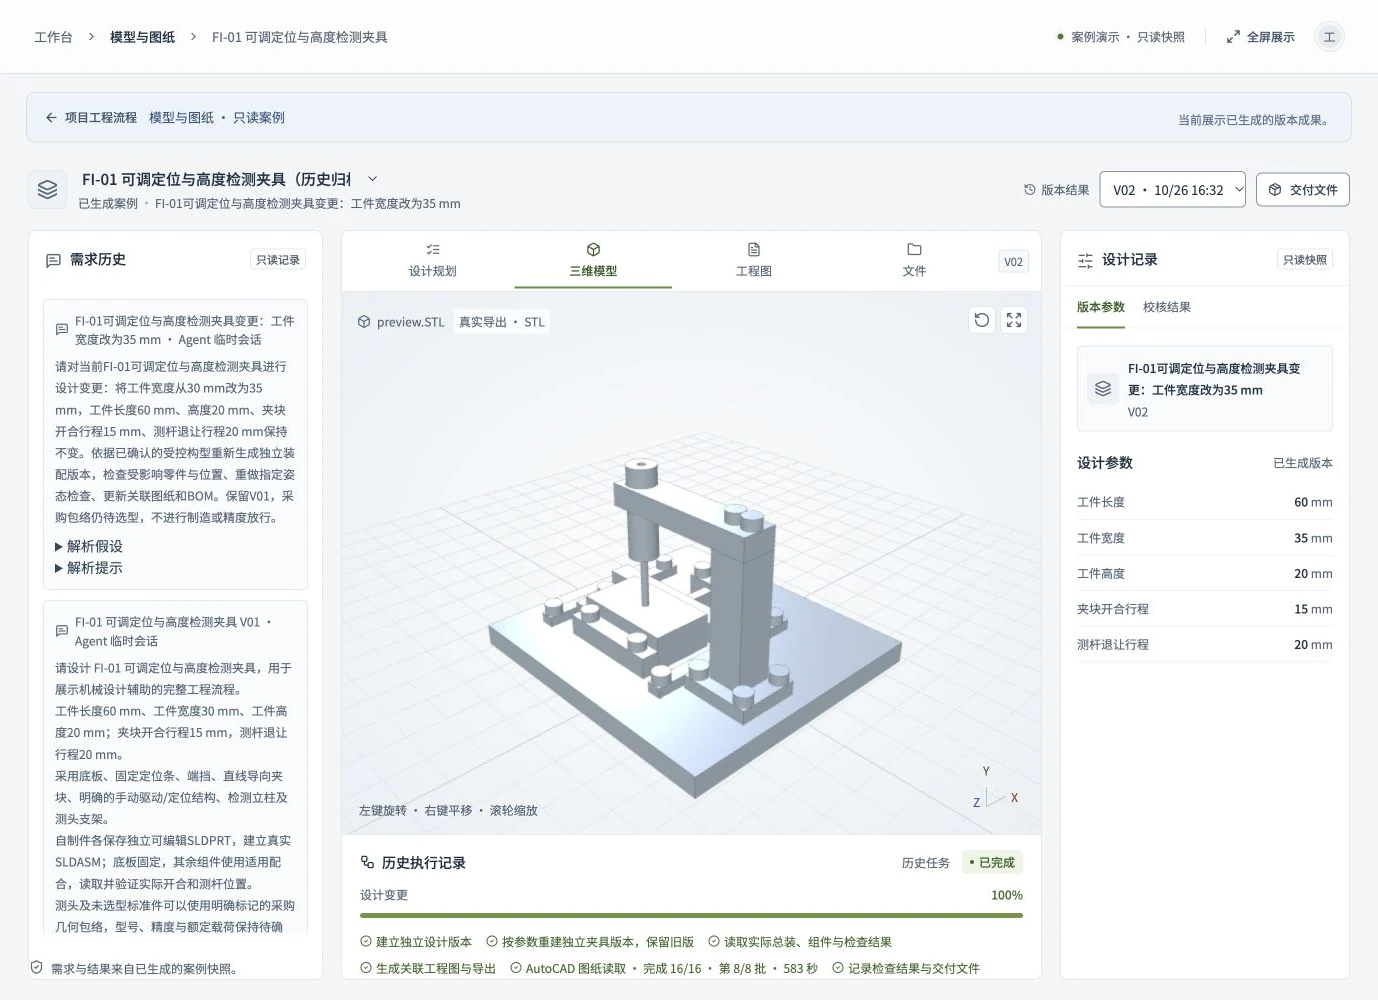1378x1000 pixels.
Task: Select the 三维模型 tab
Action: 593,260
